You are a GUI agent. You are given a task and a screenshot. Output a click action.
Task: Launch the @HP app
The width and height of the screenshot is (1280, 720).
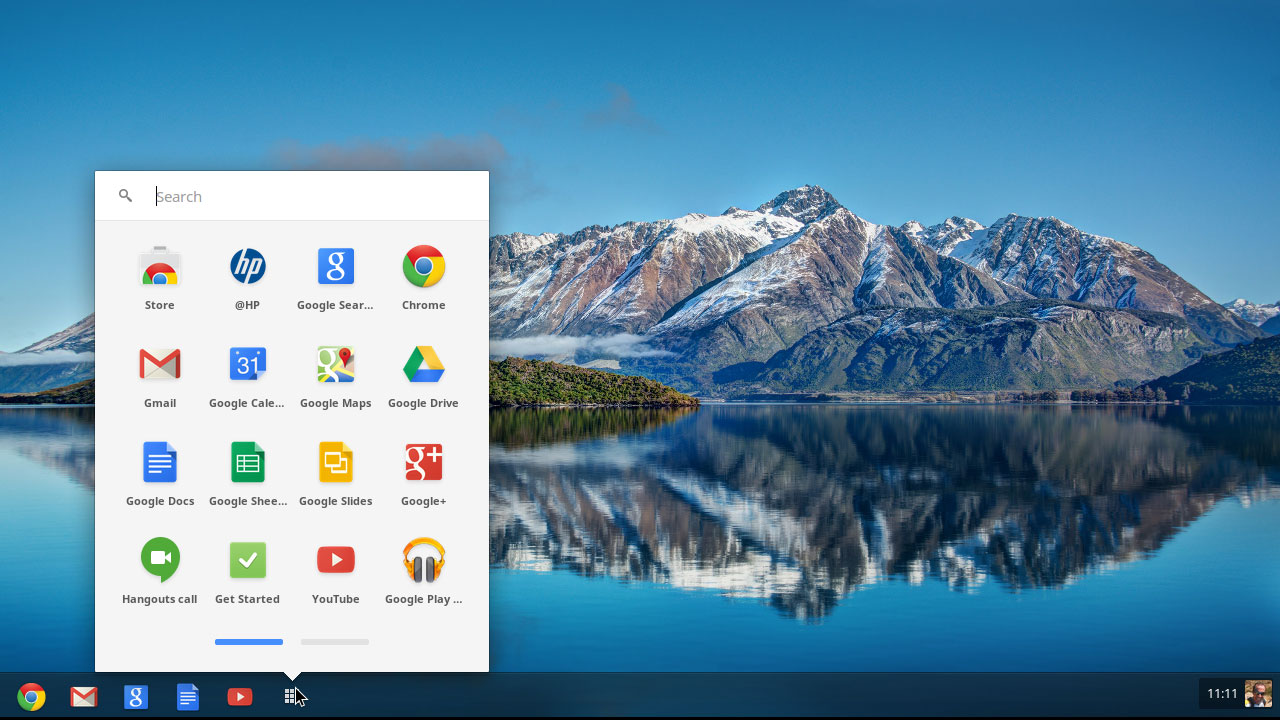tap(248, 267)
